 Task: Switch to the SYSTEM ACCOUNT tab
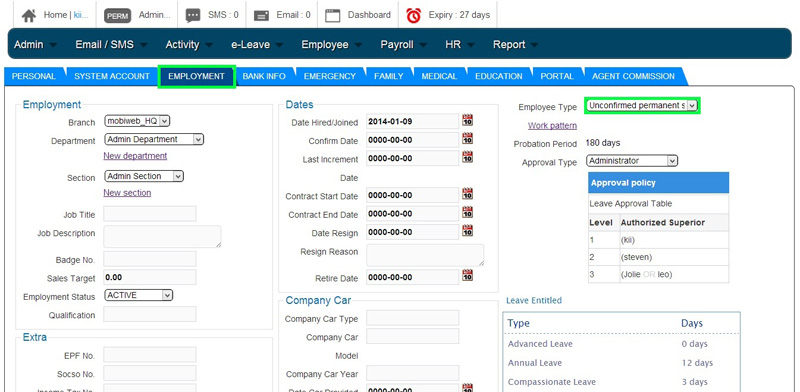click(112, 76)
